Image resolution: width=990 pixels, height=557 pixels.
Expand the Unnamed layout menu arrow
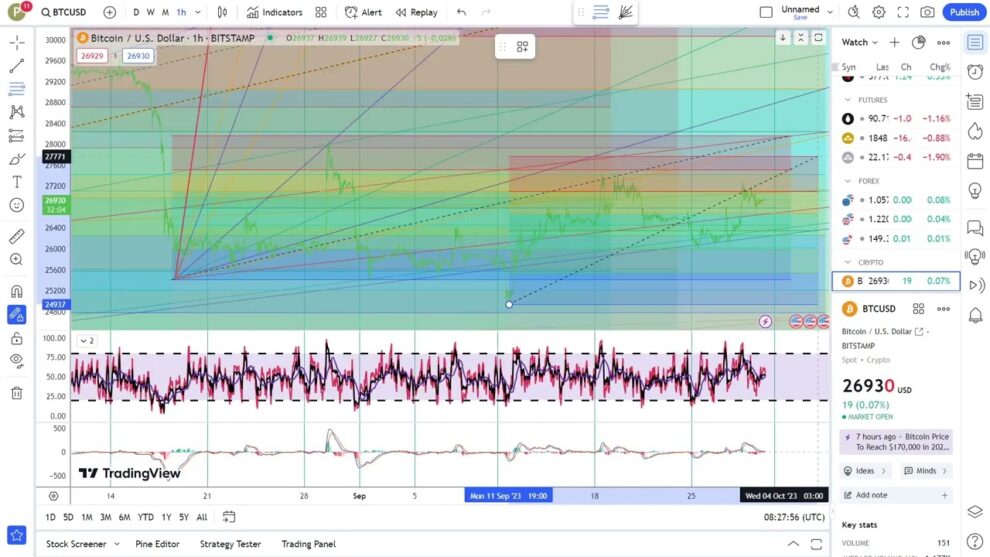(829, 12)
